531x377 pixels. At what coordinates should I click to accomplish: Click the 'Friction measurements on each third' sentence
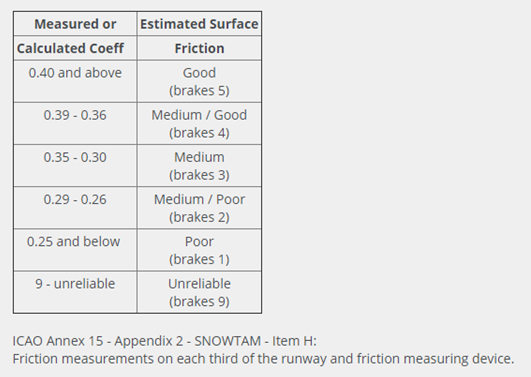(x=263, y=358)
